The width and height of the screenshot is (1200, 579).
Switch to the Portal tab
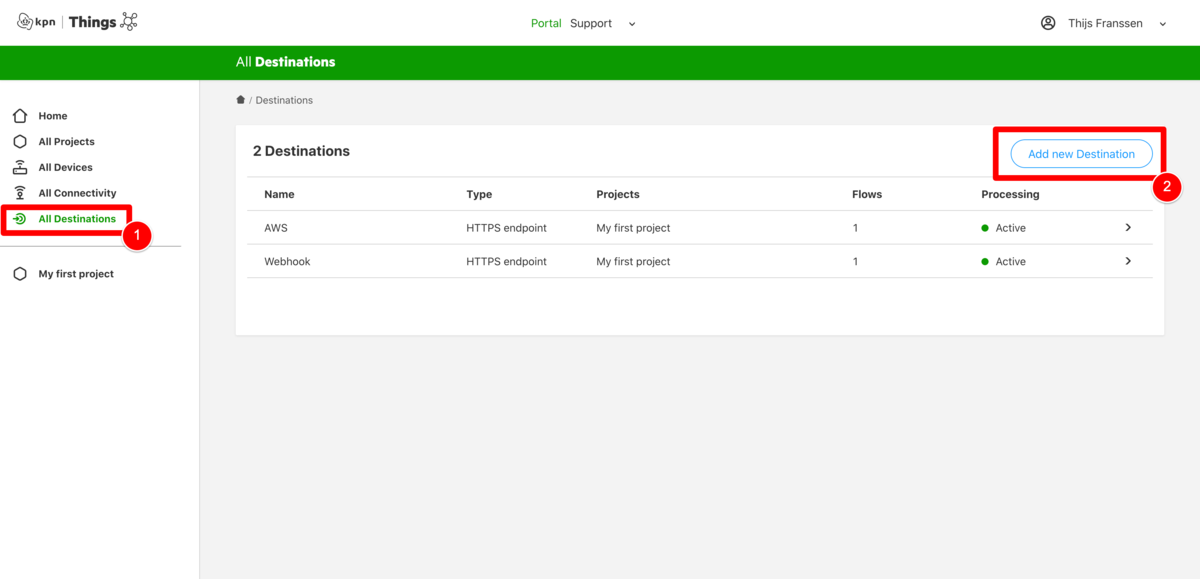tap(546, 23)
